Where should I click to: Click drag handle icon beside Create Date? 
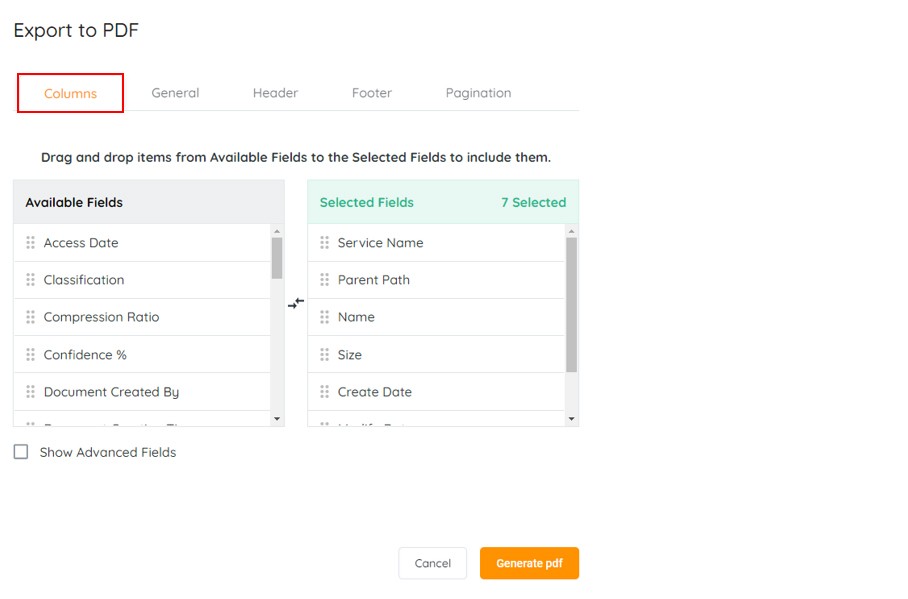pos(325,392)
